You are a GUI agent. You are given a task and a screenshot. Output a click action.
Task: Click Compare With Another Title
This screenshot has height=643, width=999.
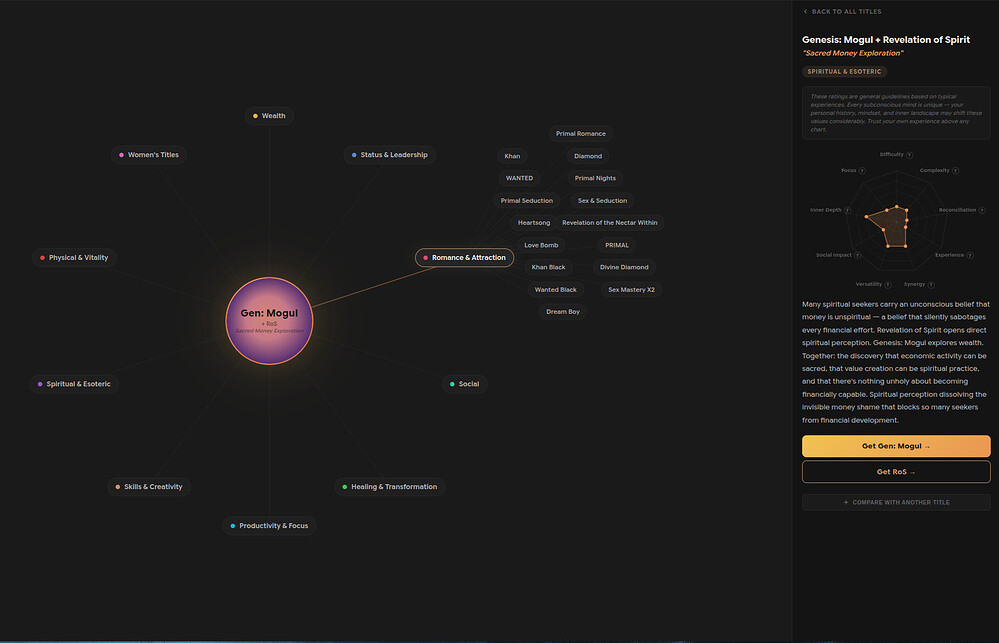896,502
